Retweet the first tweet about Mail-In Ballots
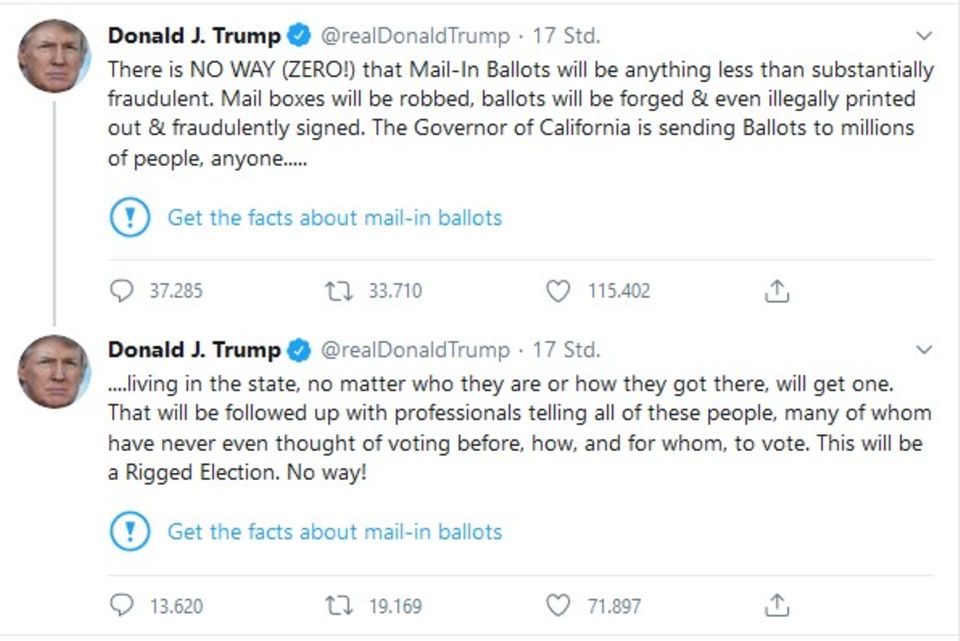 [x=338, y=291]
